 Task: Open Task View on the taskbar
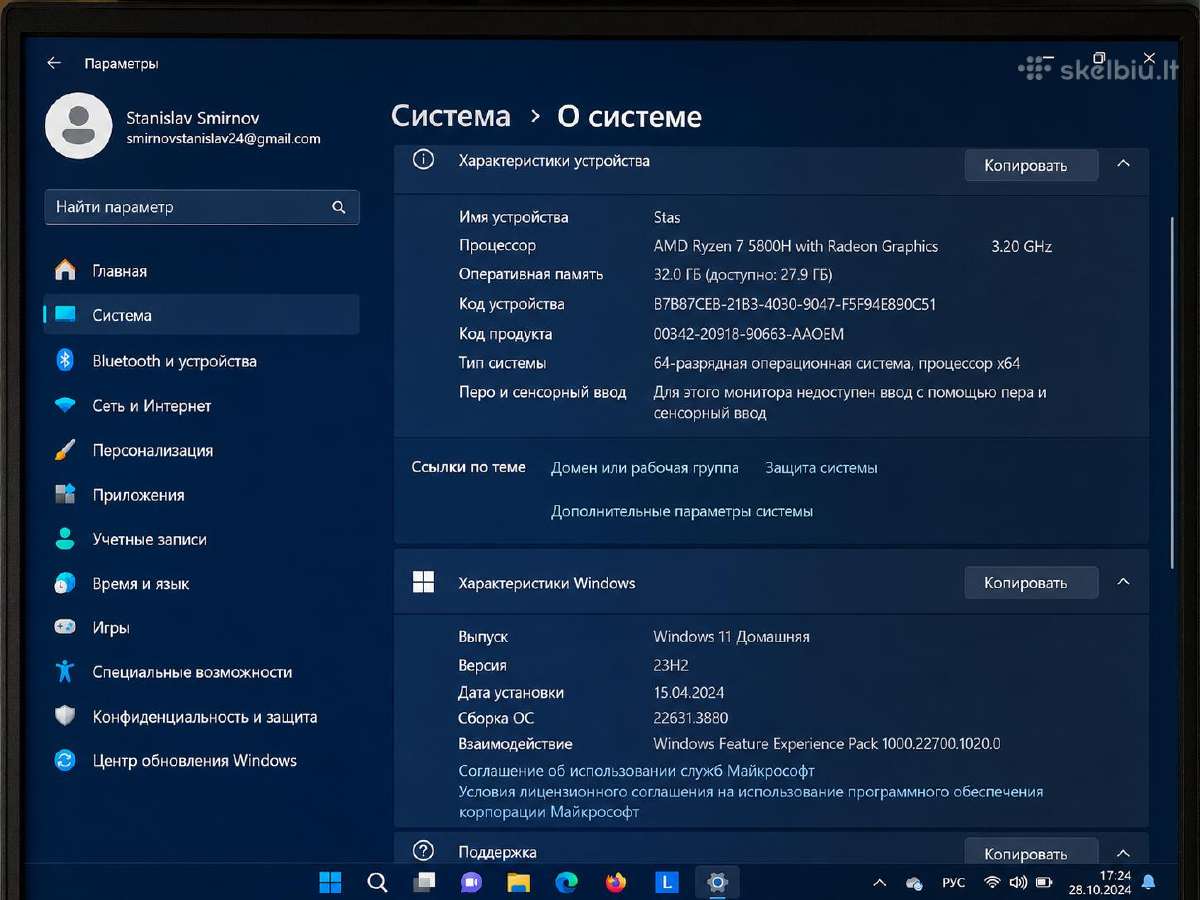(x=424, y=882)
